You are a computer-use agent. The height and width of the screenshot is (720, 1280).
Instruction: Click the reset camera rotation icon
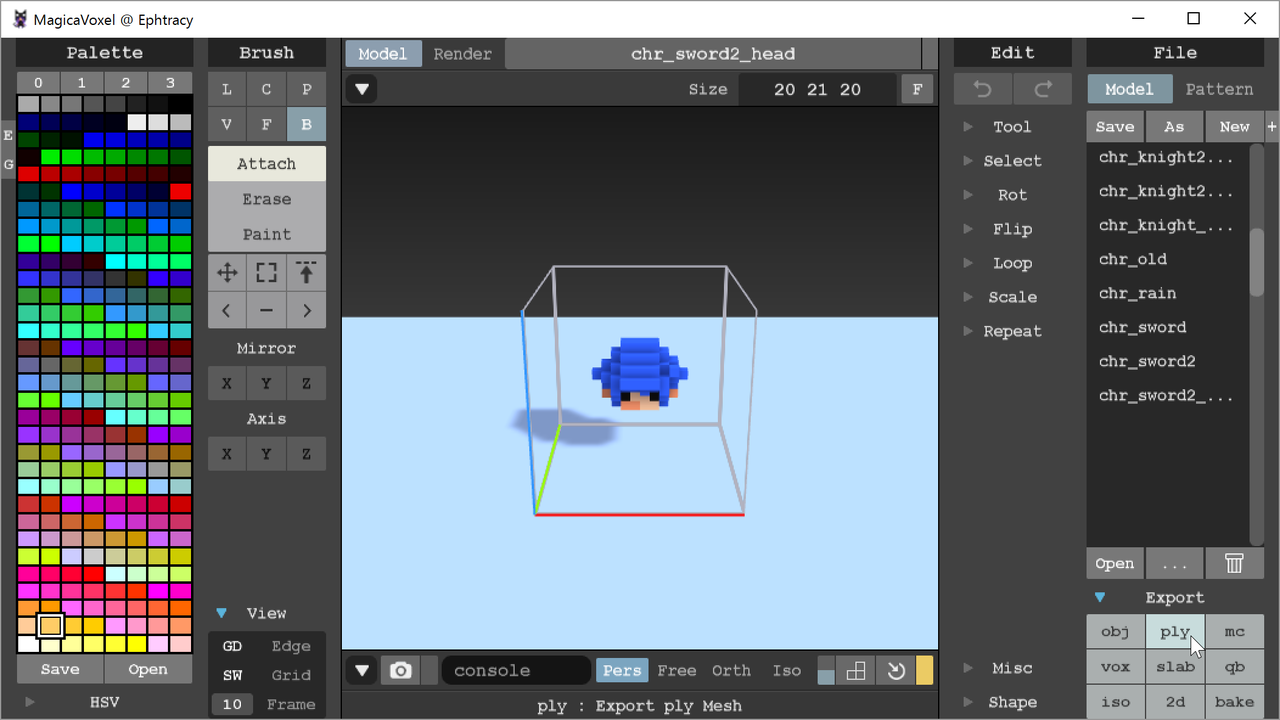896,671
